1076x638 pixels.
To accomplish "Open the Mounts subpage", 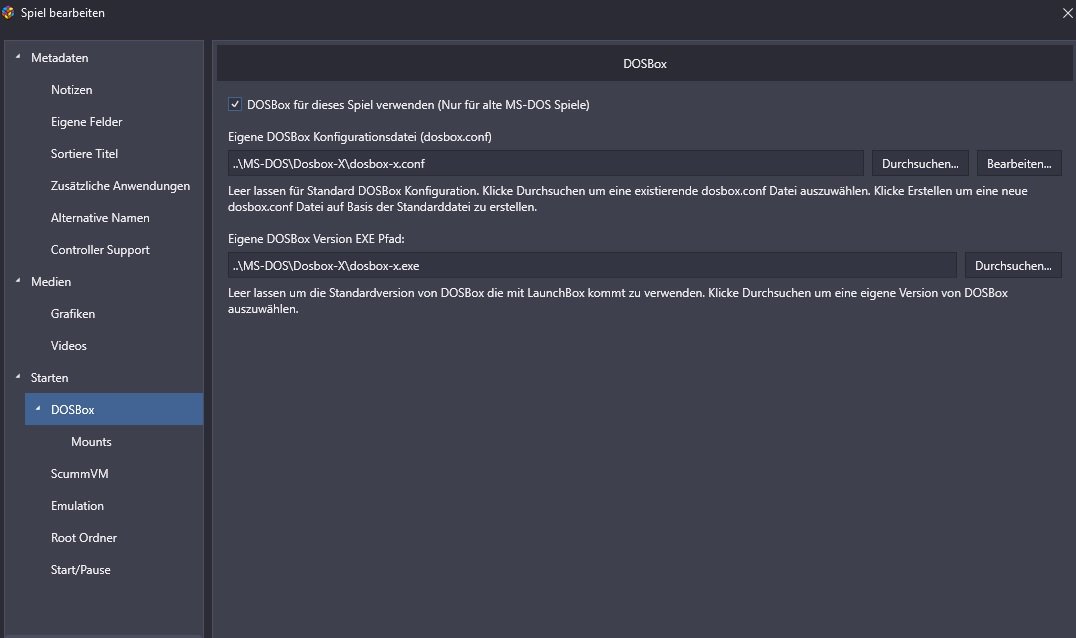I will click(91, 442).
